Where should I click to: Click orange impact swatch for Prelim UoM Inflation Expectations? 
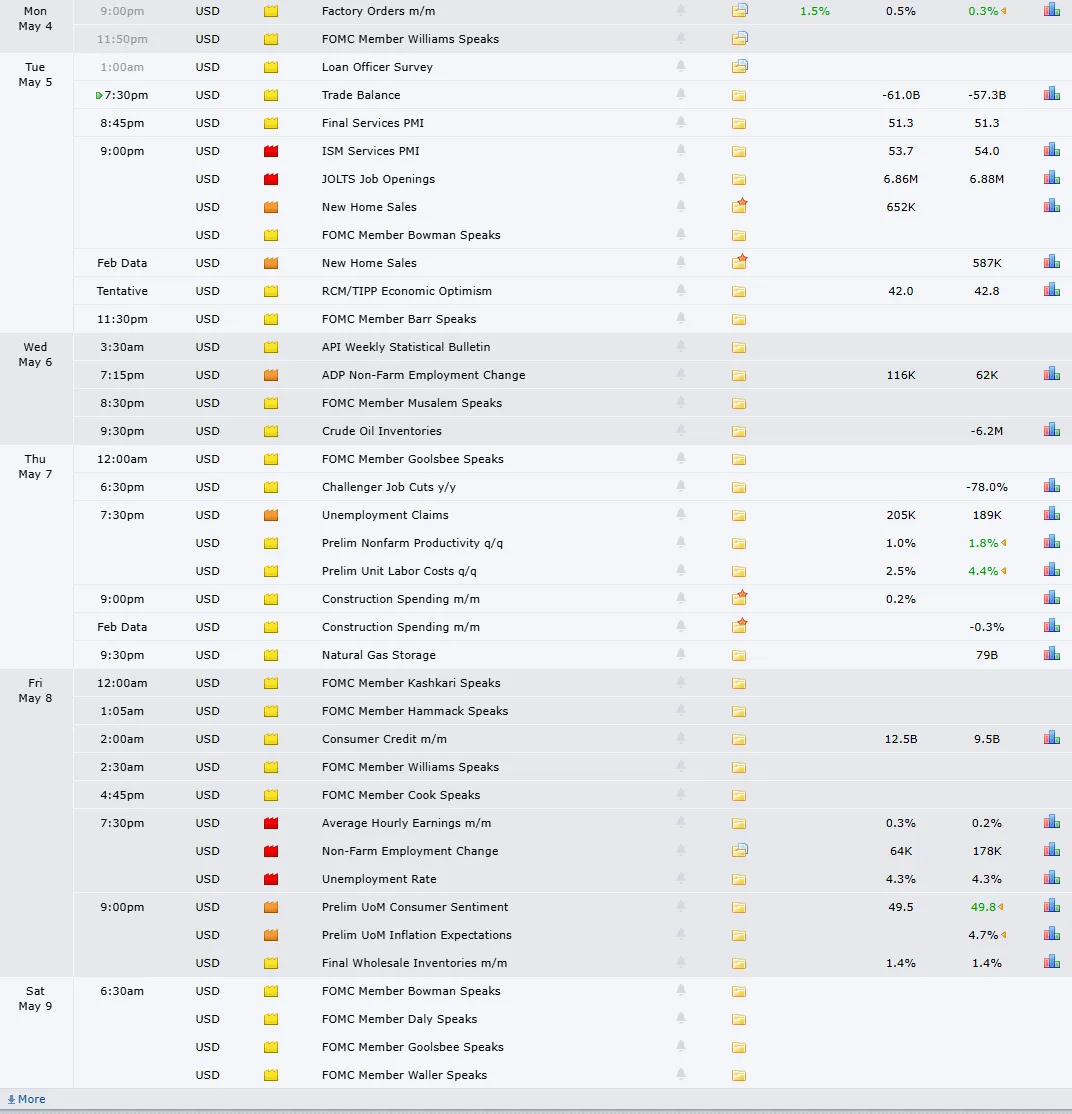point(271,935)
